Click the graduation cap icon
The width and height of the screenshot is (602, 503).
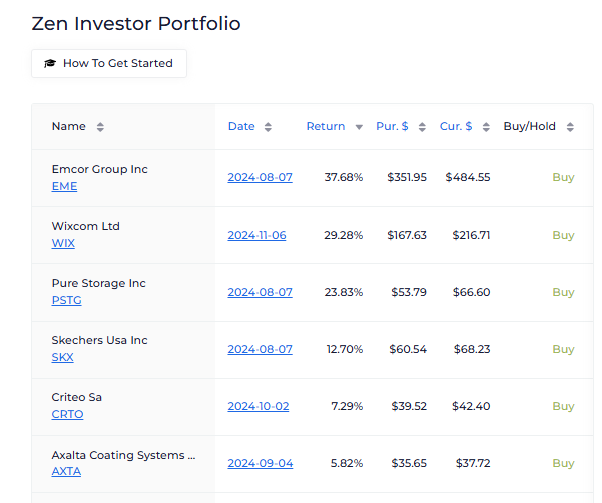[50, 63]
